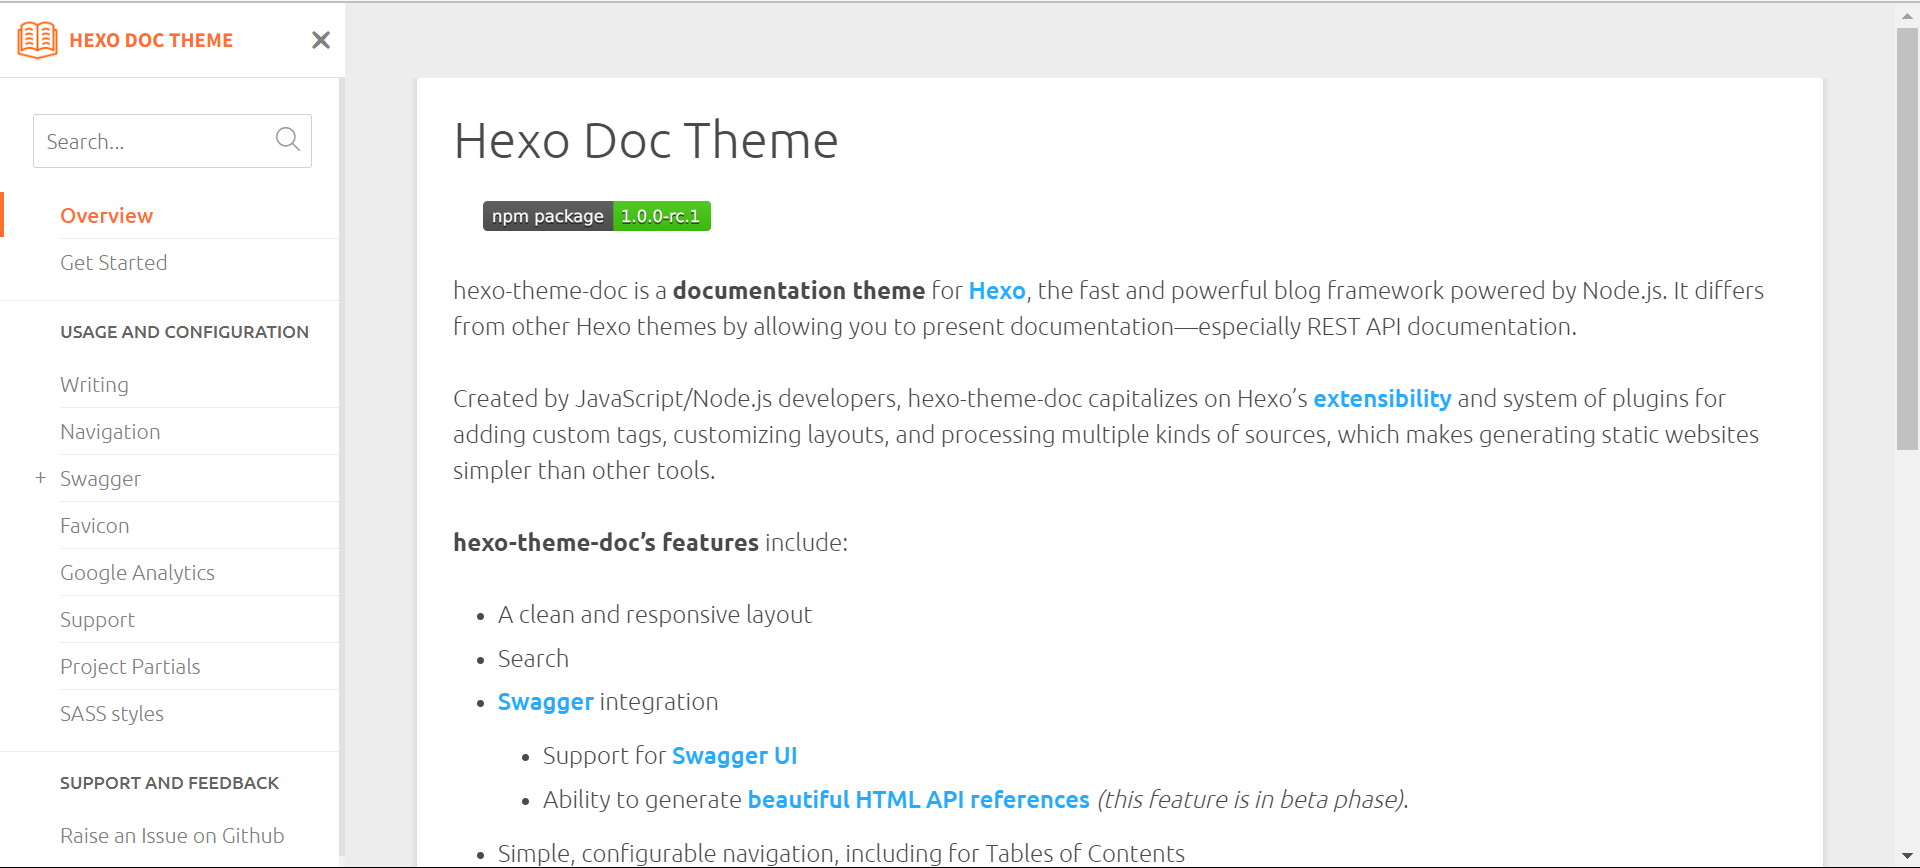Expand the Swagger menu with plus icon
The height and width of the screenshot is (868, 1920).
click(40, 478)
